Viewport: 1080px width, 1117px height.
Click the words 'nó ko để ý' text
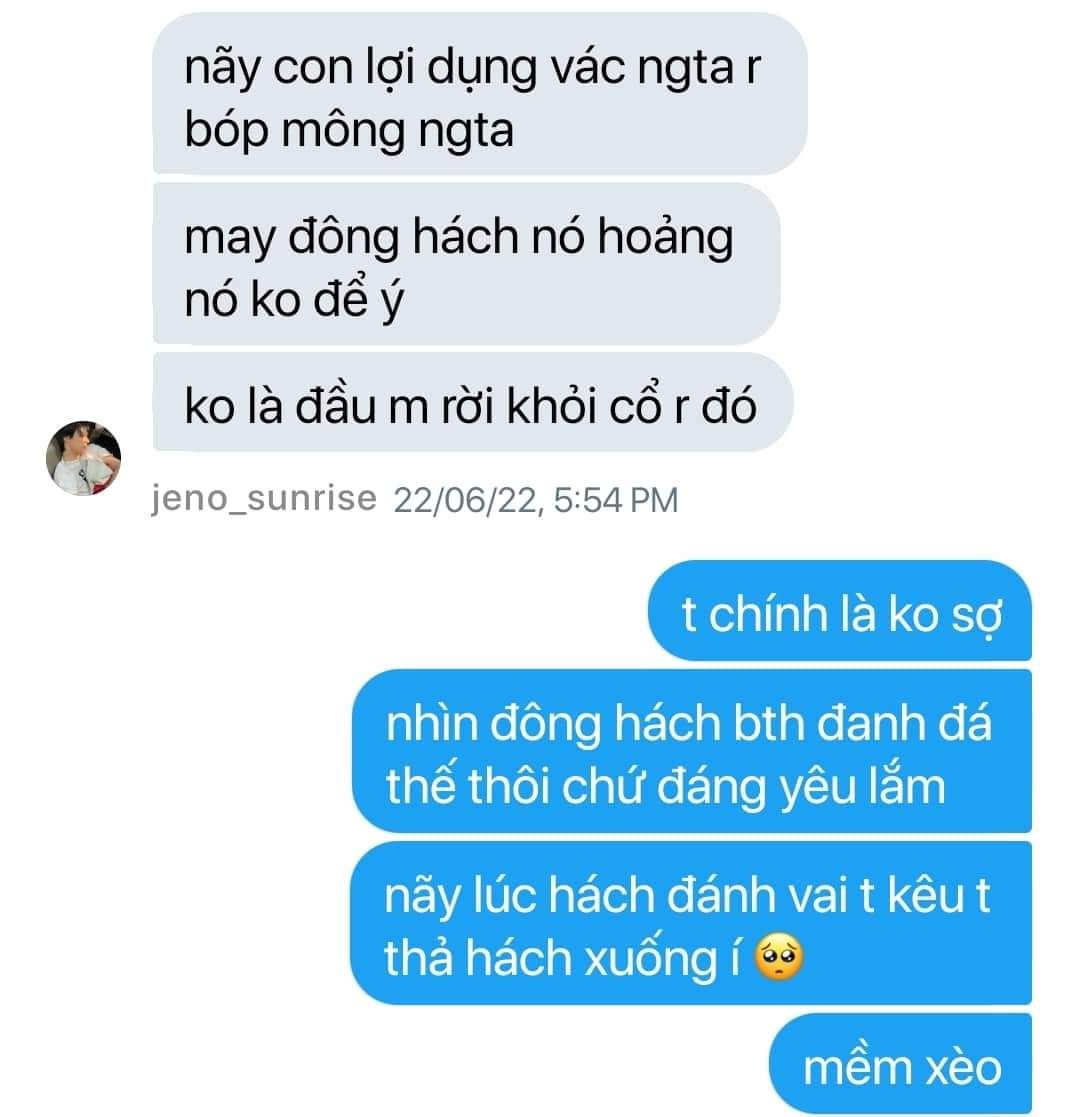tap(294, 299)
